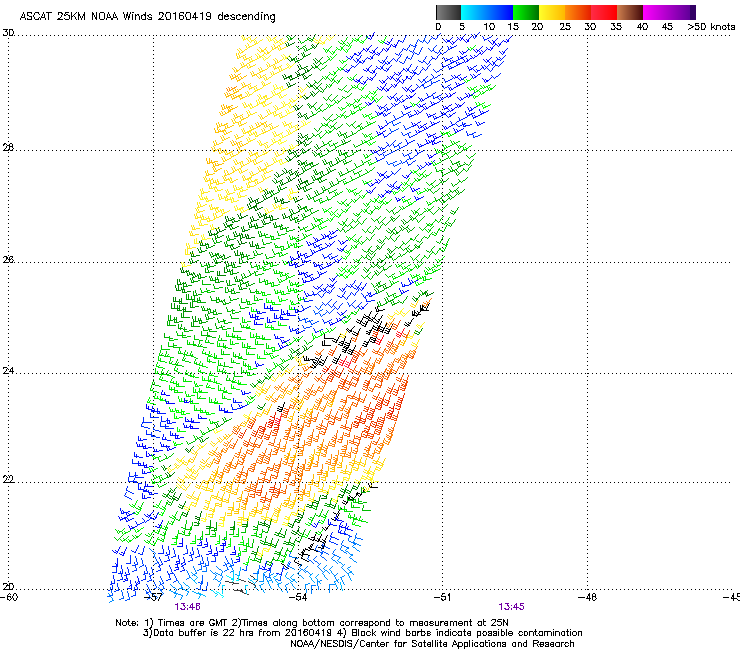This screenshot has height=650, width=740.
Task: Click the "NOAA/NESDIS/Center for Satellite Applications and Research" credit
Action: click(432, 644)
